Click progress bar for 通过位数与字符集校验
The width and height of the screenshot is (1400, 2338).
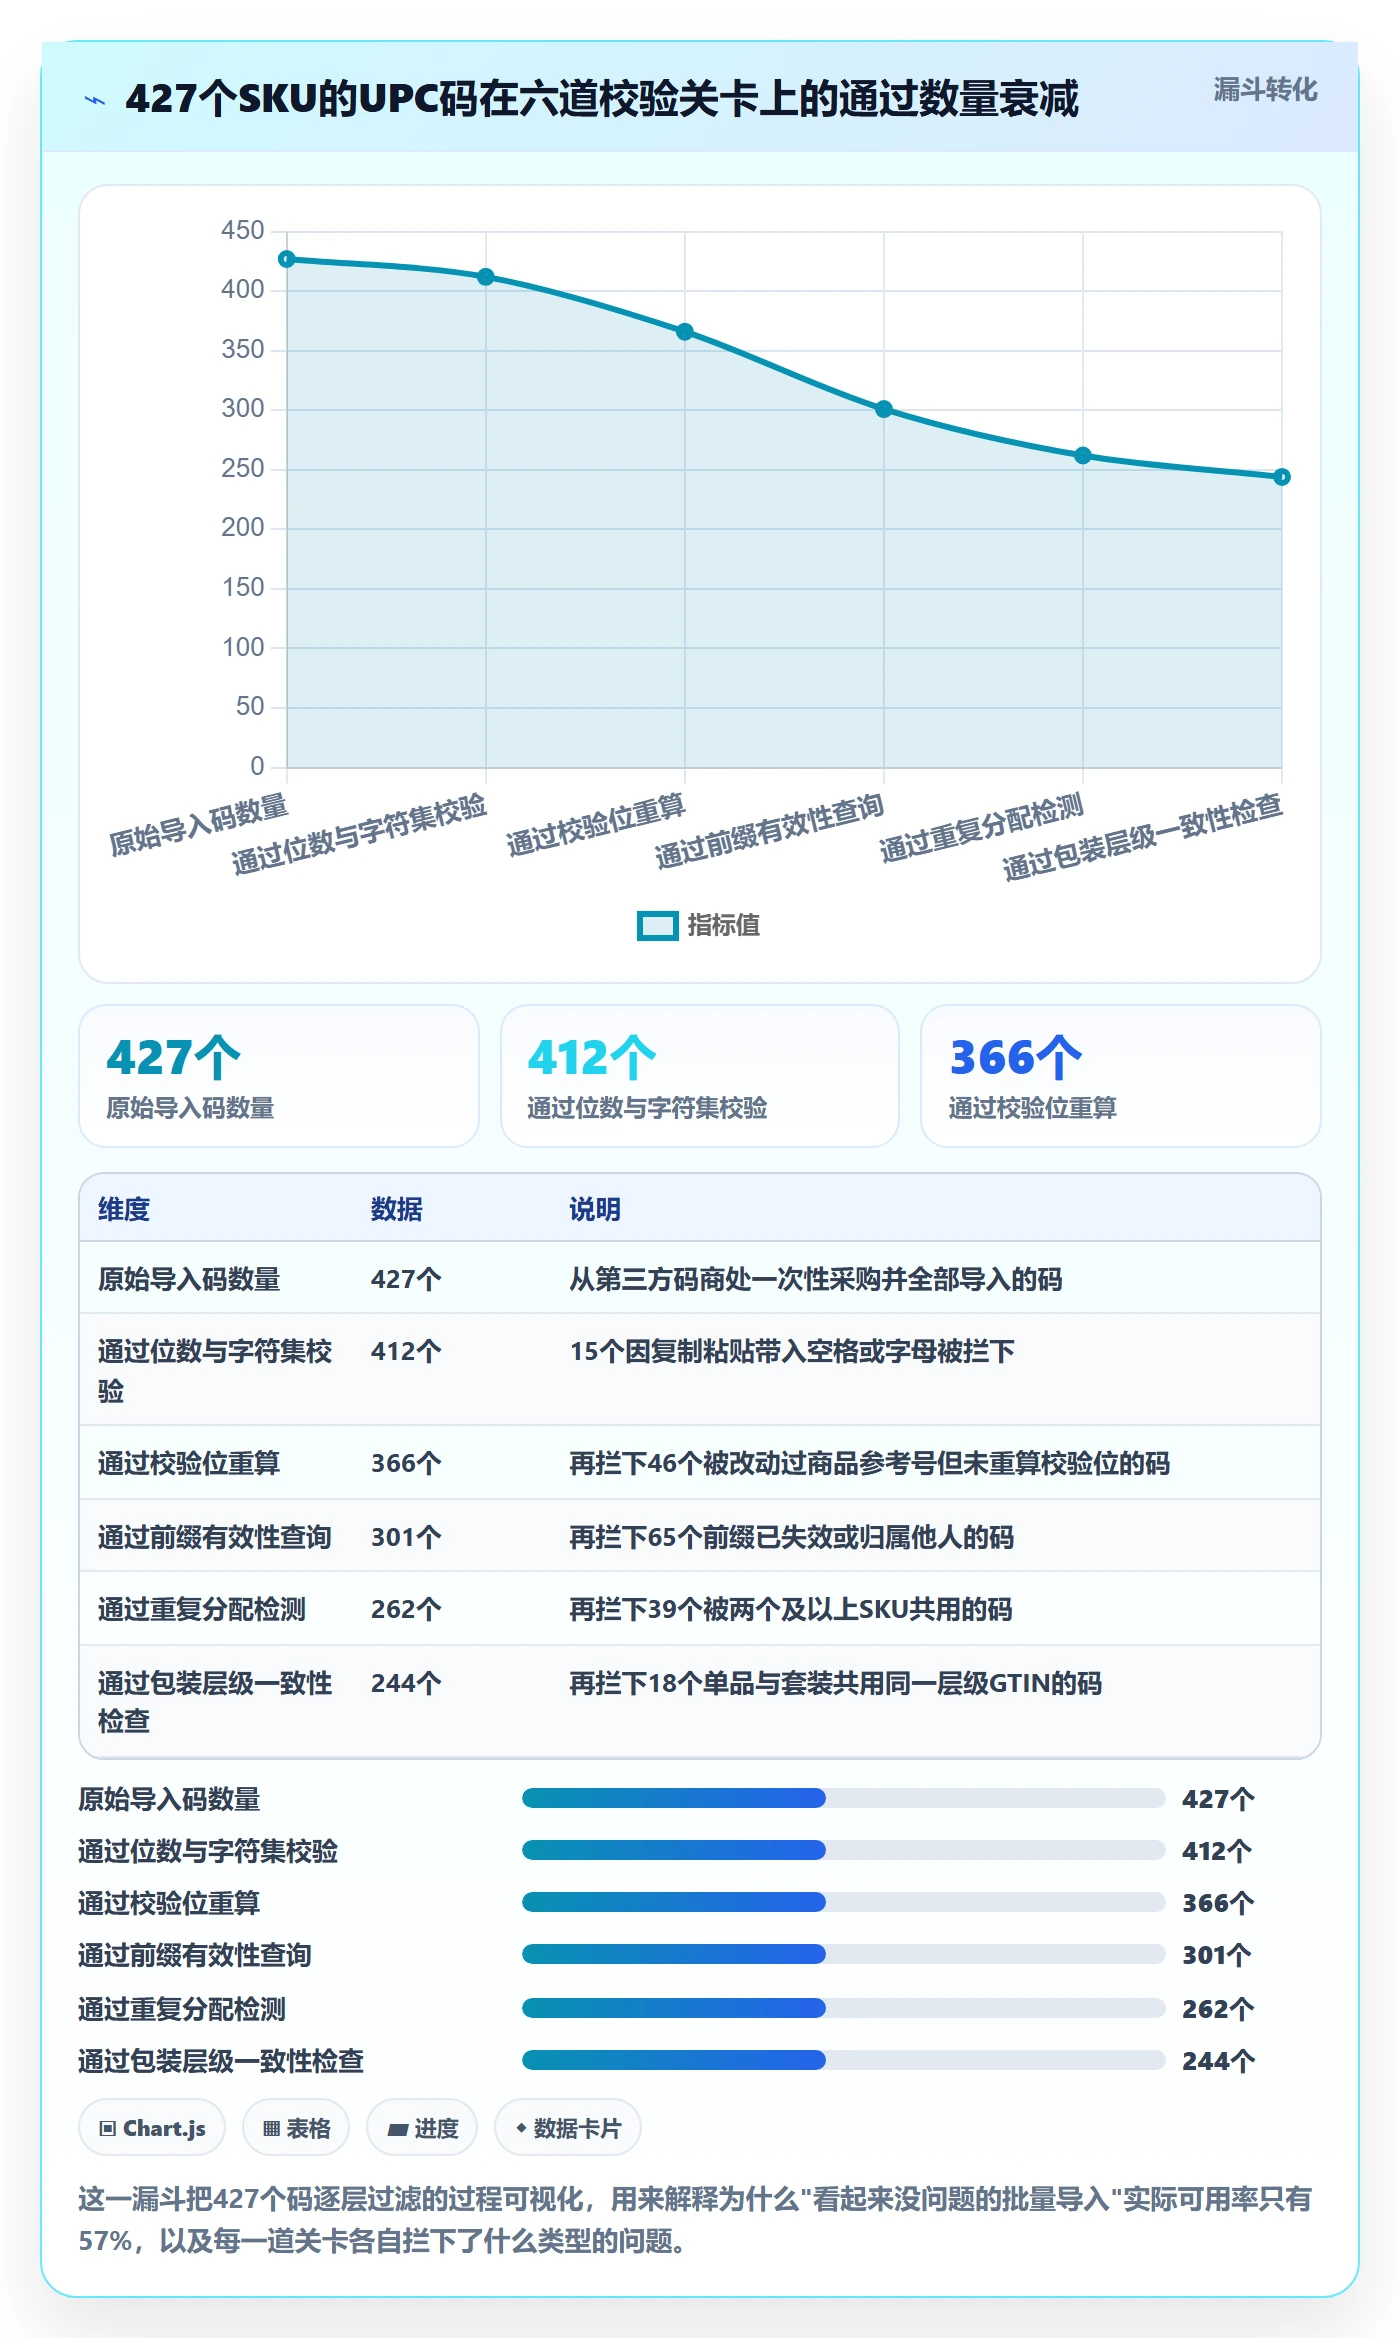click(843, 1850)
